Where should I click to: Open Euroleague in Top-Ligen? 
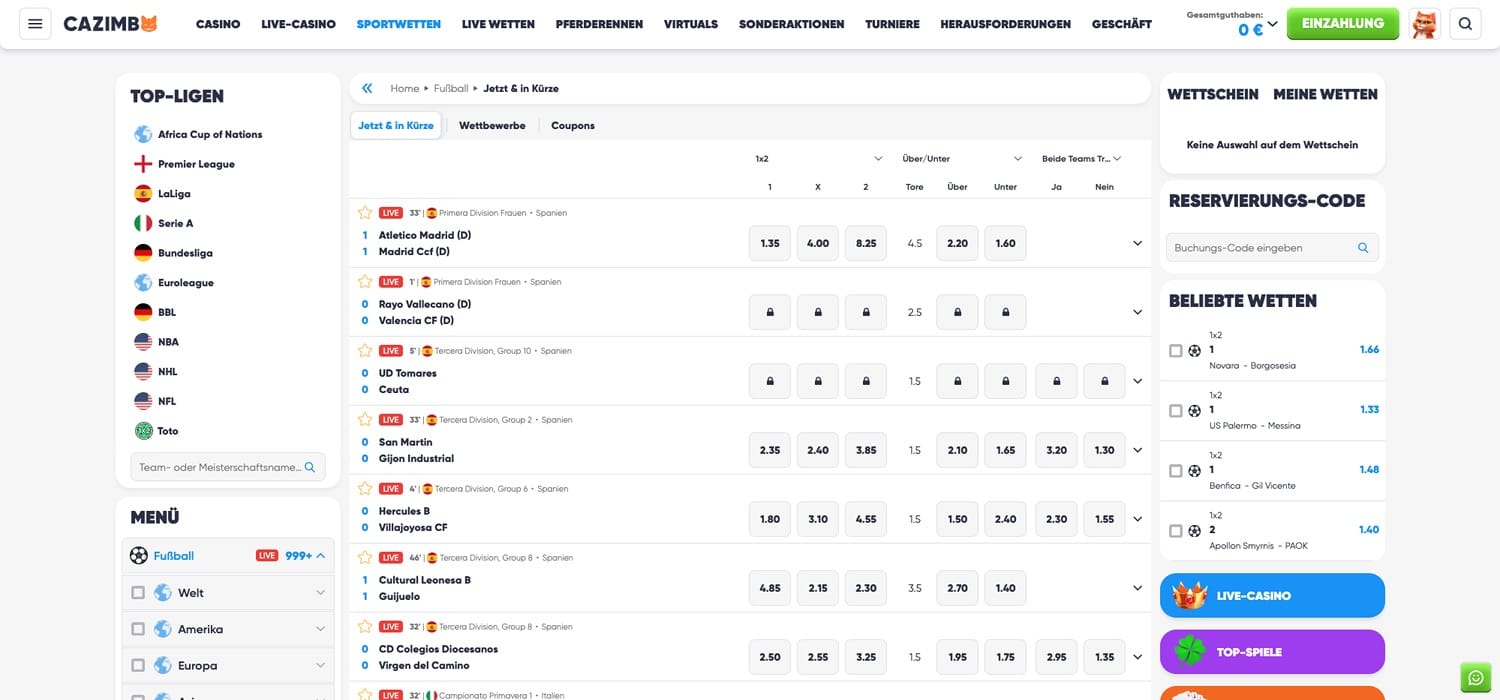[186, 283]
